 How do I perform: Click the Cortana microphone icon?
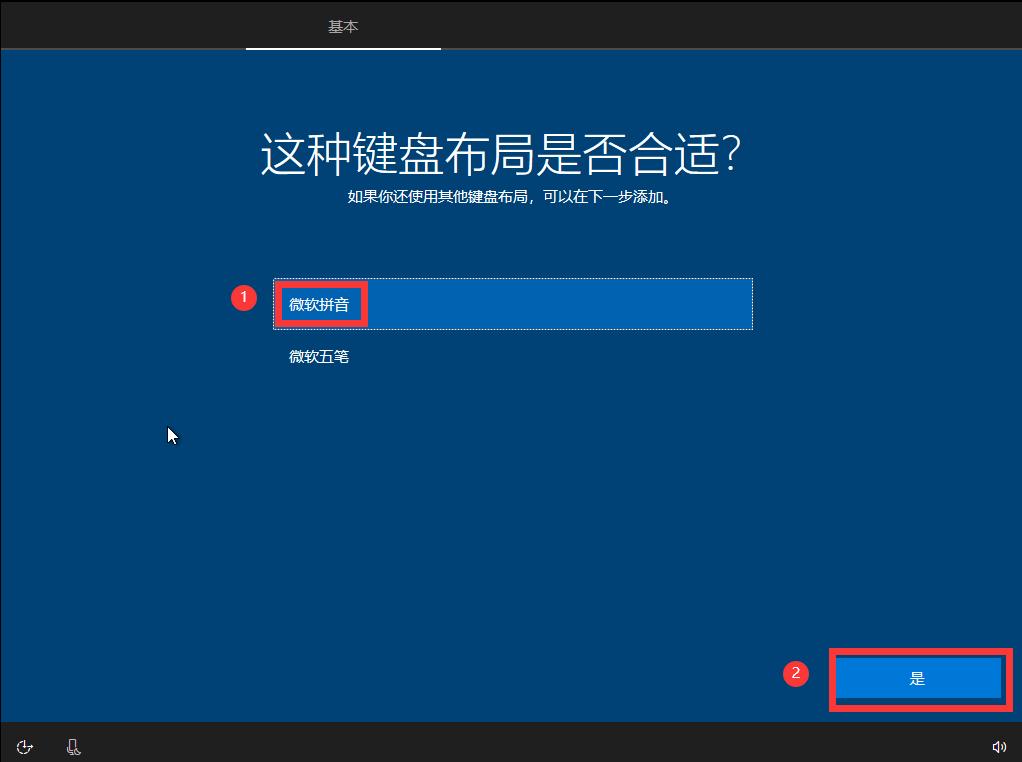[x=74, y=747]
